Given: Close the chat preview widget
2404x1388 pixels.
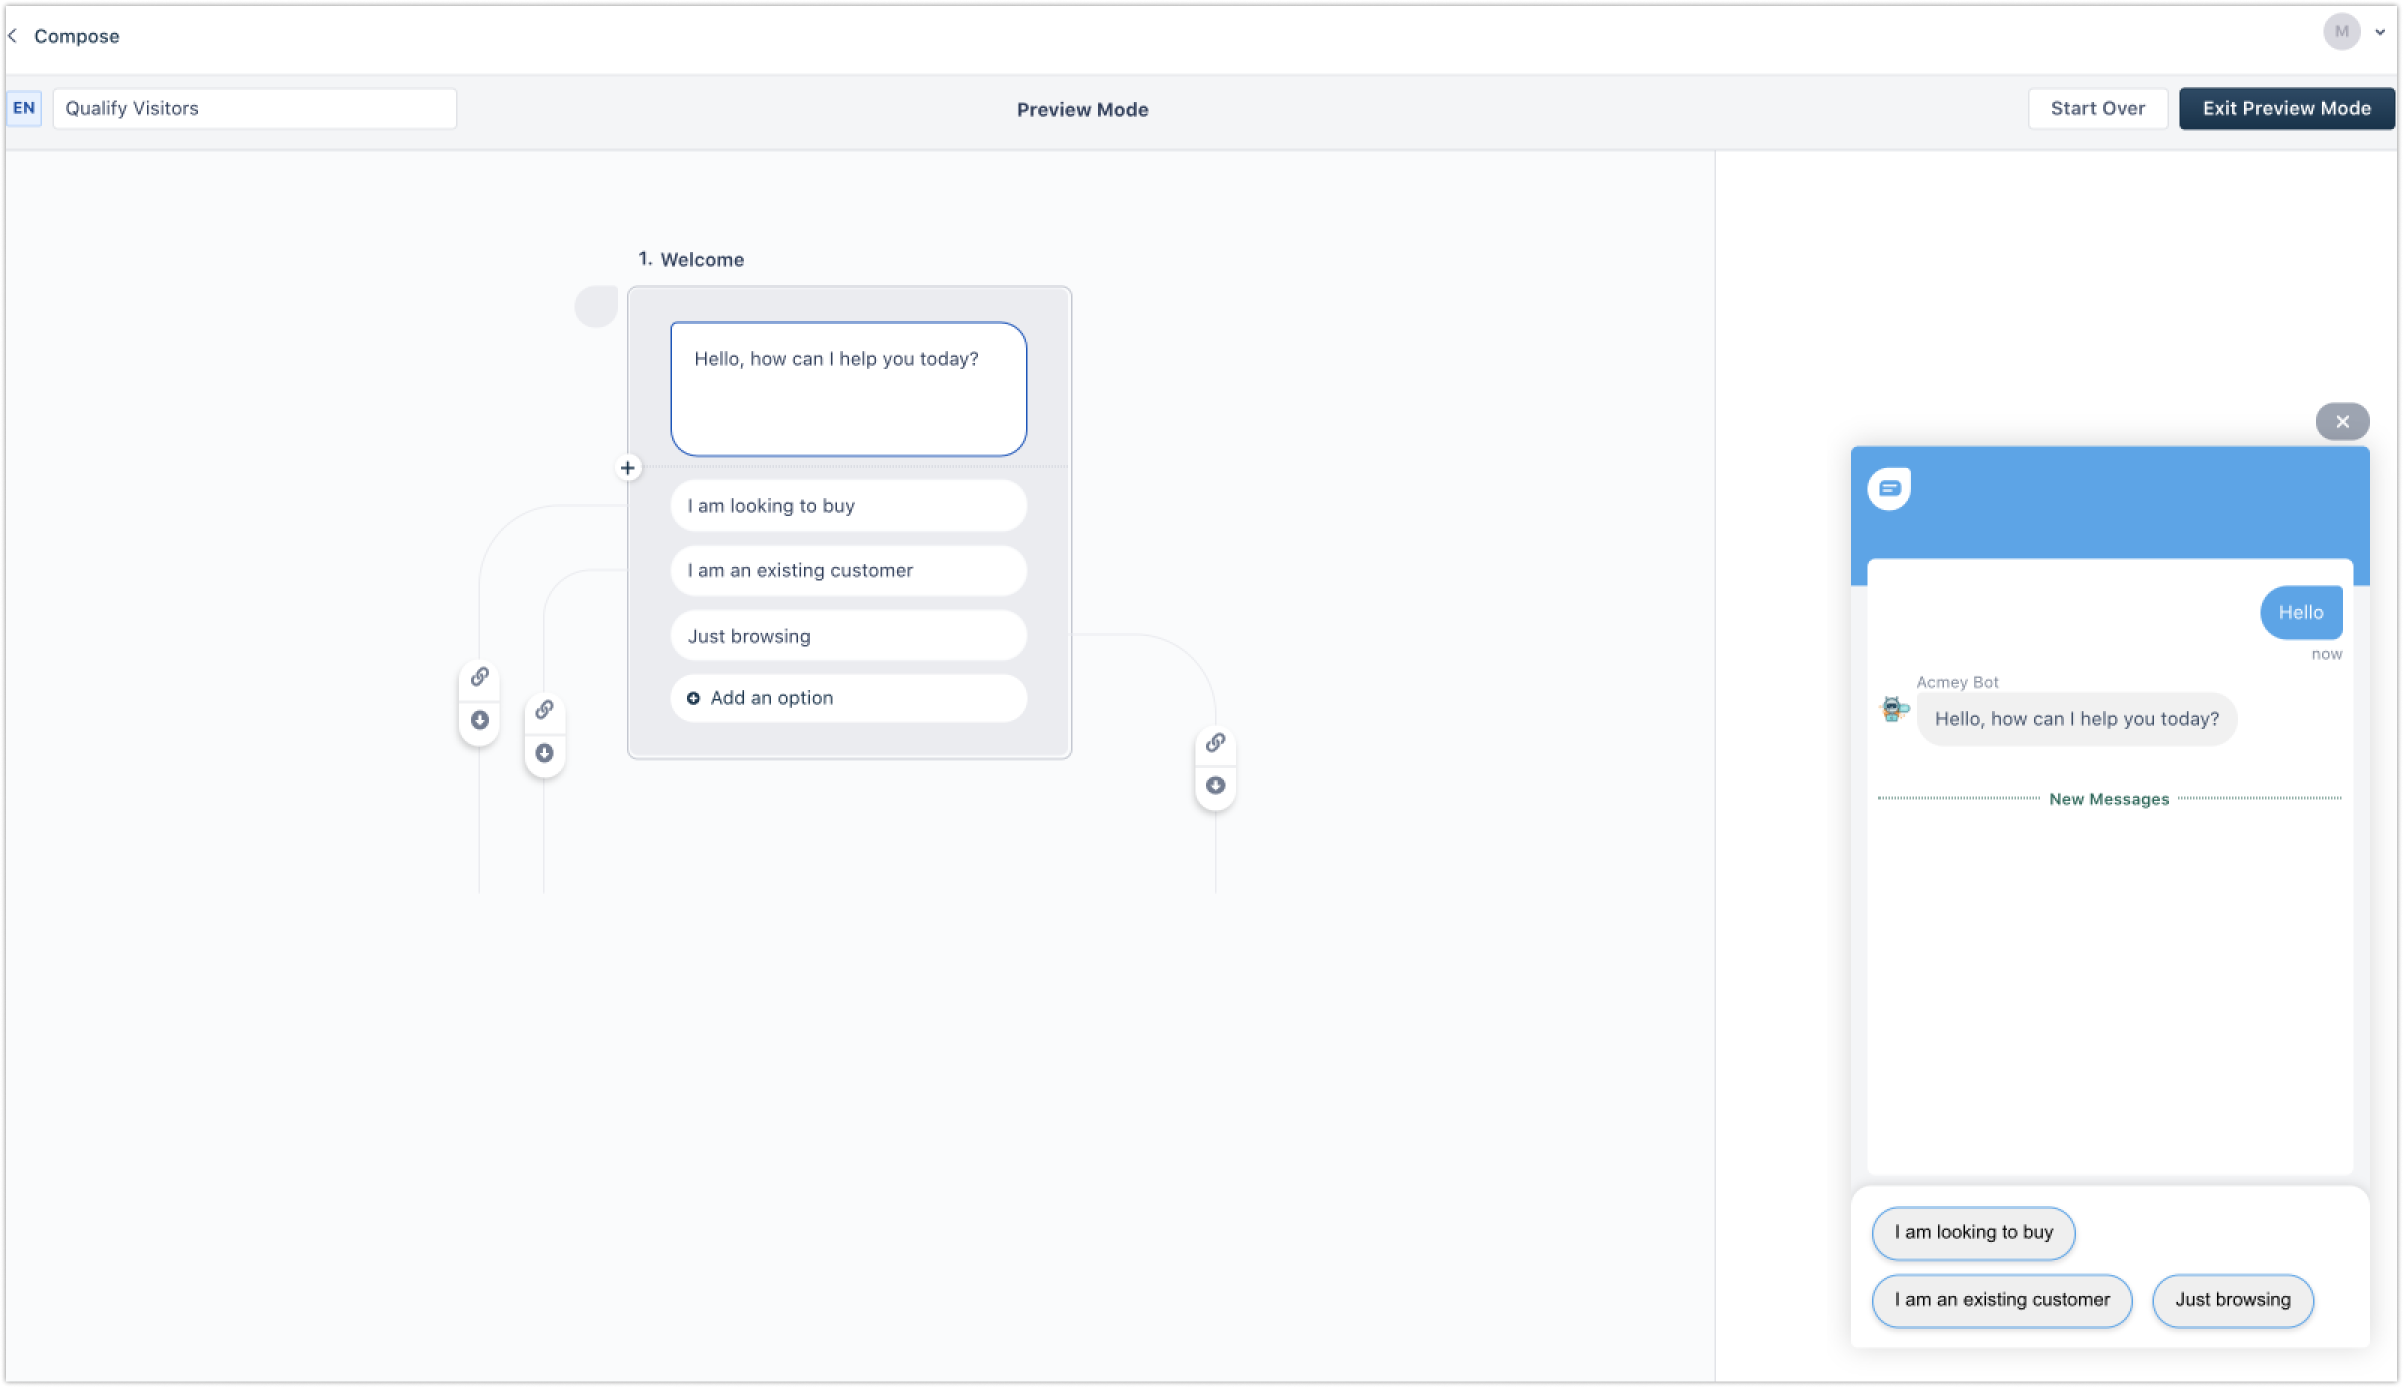Looking at the screenshot, I should [x=2342, y=422].
